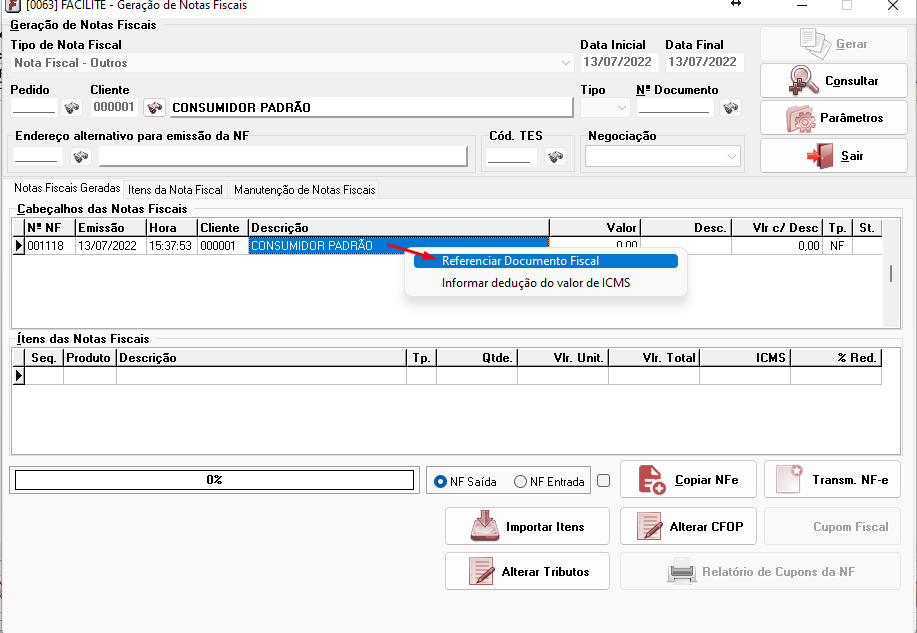The height and width of the screenshot is (633, 917).
Task: Click the Cupom Fiscal button
Action: pyautogui.click(x=832, y=526)
